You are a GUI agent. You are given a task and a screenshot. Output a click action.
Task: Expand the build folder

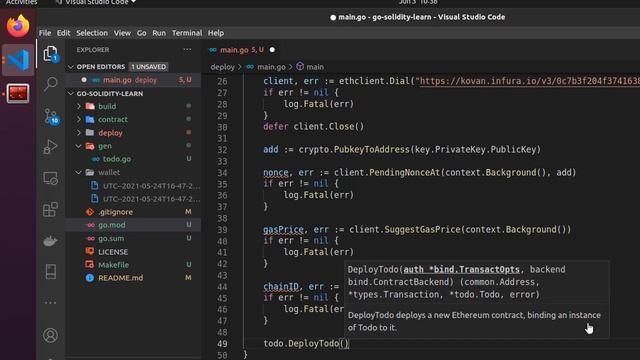coord(79,106)
